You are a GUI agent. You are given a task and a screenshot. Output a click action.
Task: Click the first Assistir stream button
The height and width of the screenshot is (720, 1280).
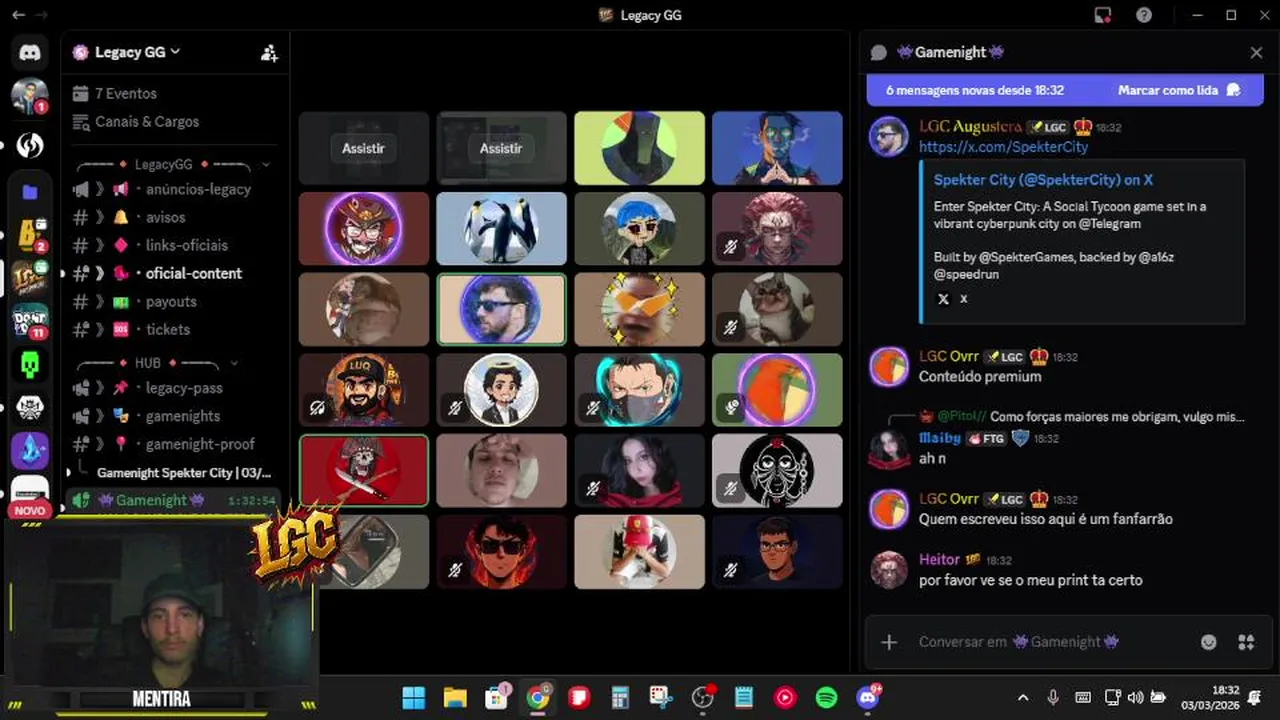point(363,148)
